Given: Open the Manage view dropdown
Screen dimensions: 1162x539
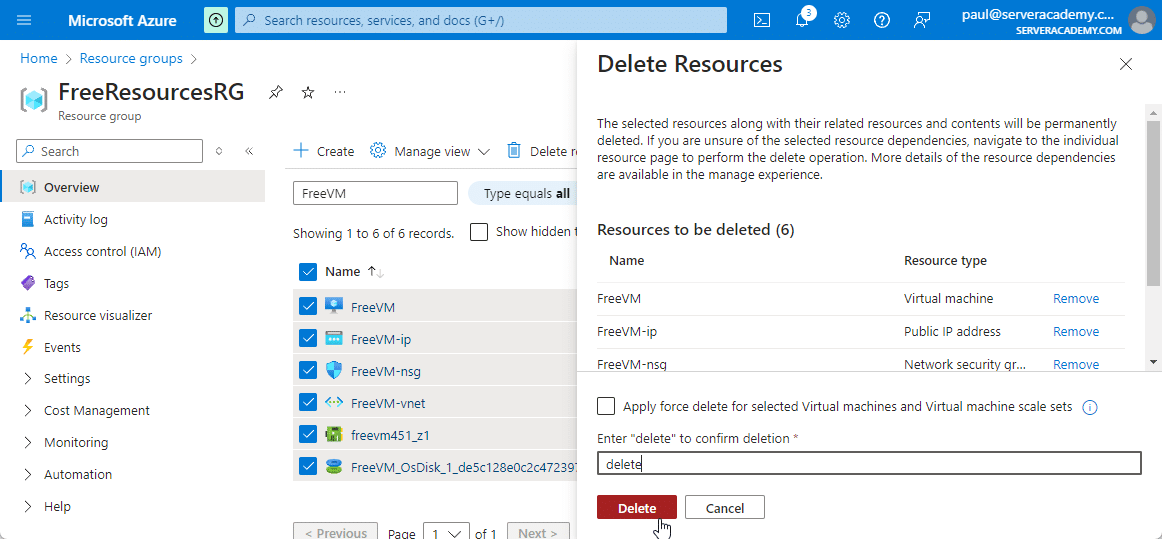Looking at the screenshot, I should (x=430, y=151).
